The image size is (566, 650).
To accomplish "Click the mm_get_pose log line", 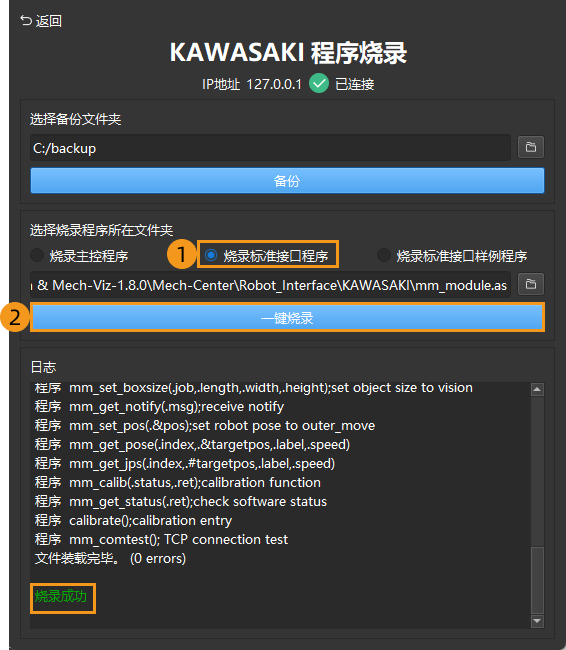I will pos(192,444).
